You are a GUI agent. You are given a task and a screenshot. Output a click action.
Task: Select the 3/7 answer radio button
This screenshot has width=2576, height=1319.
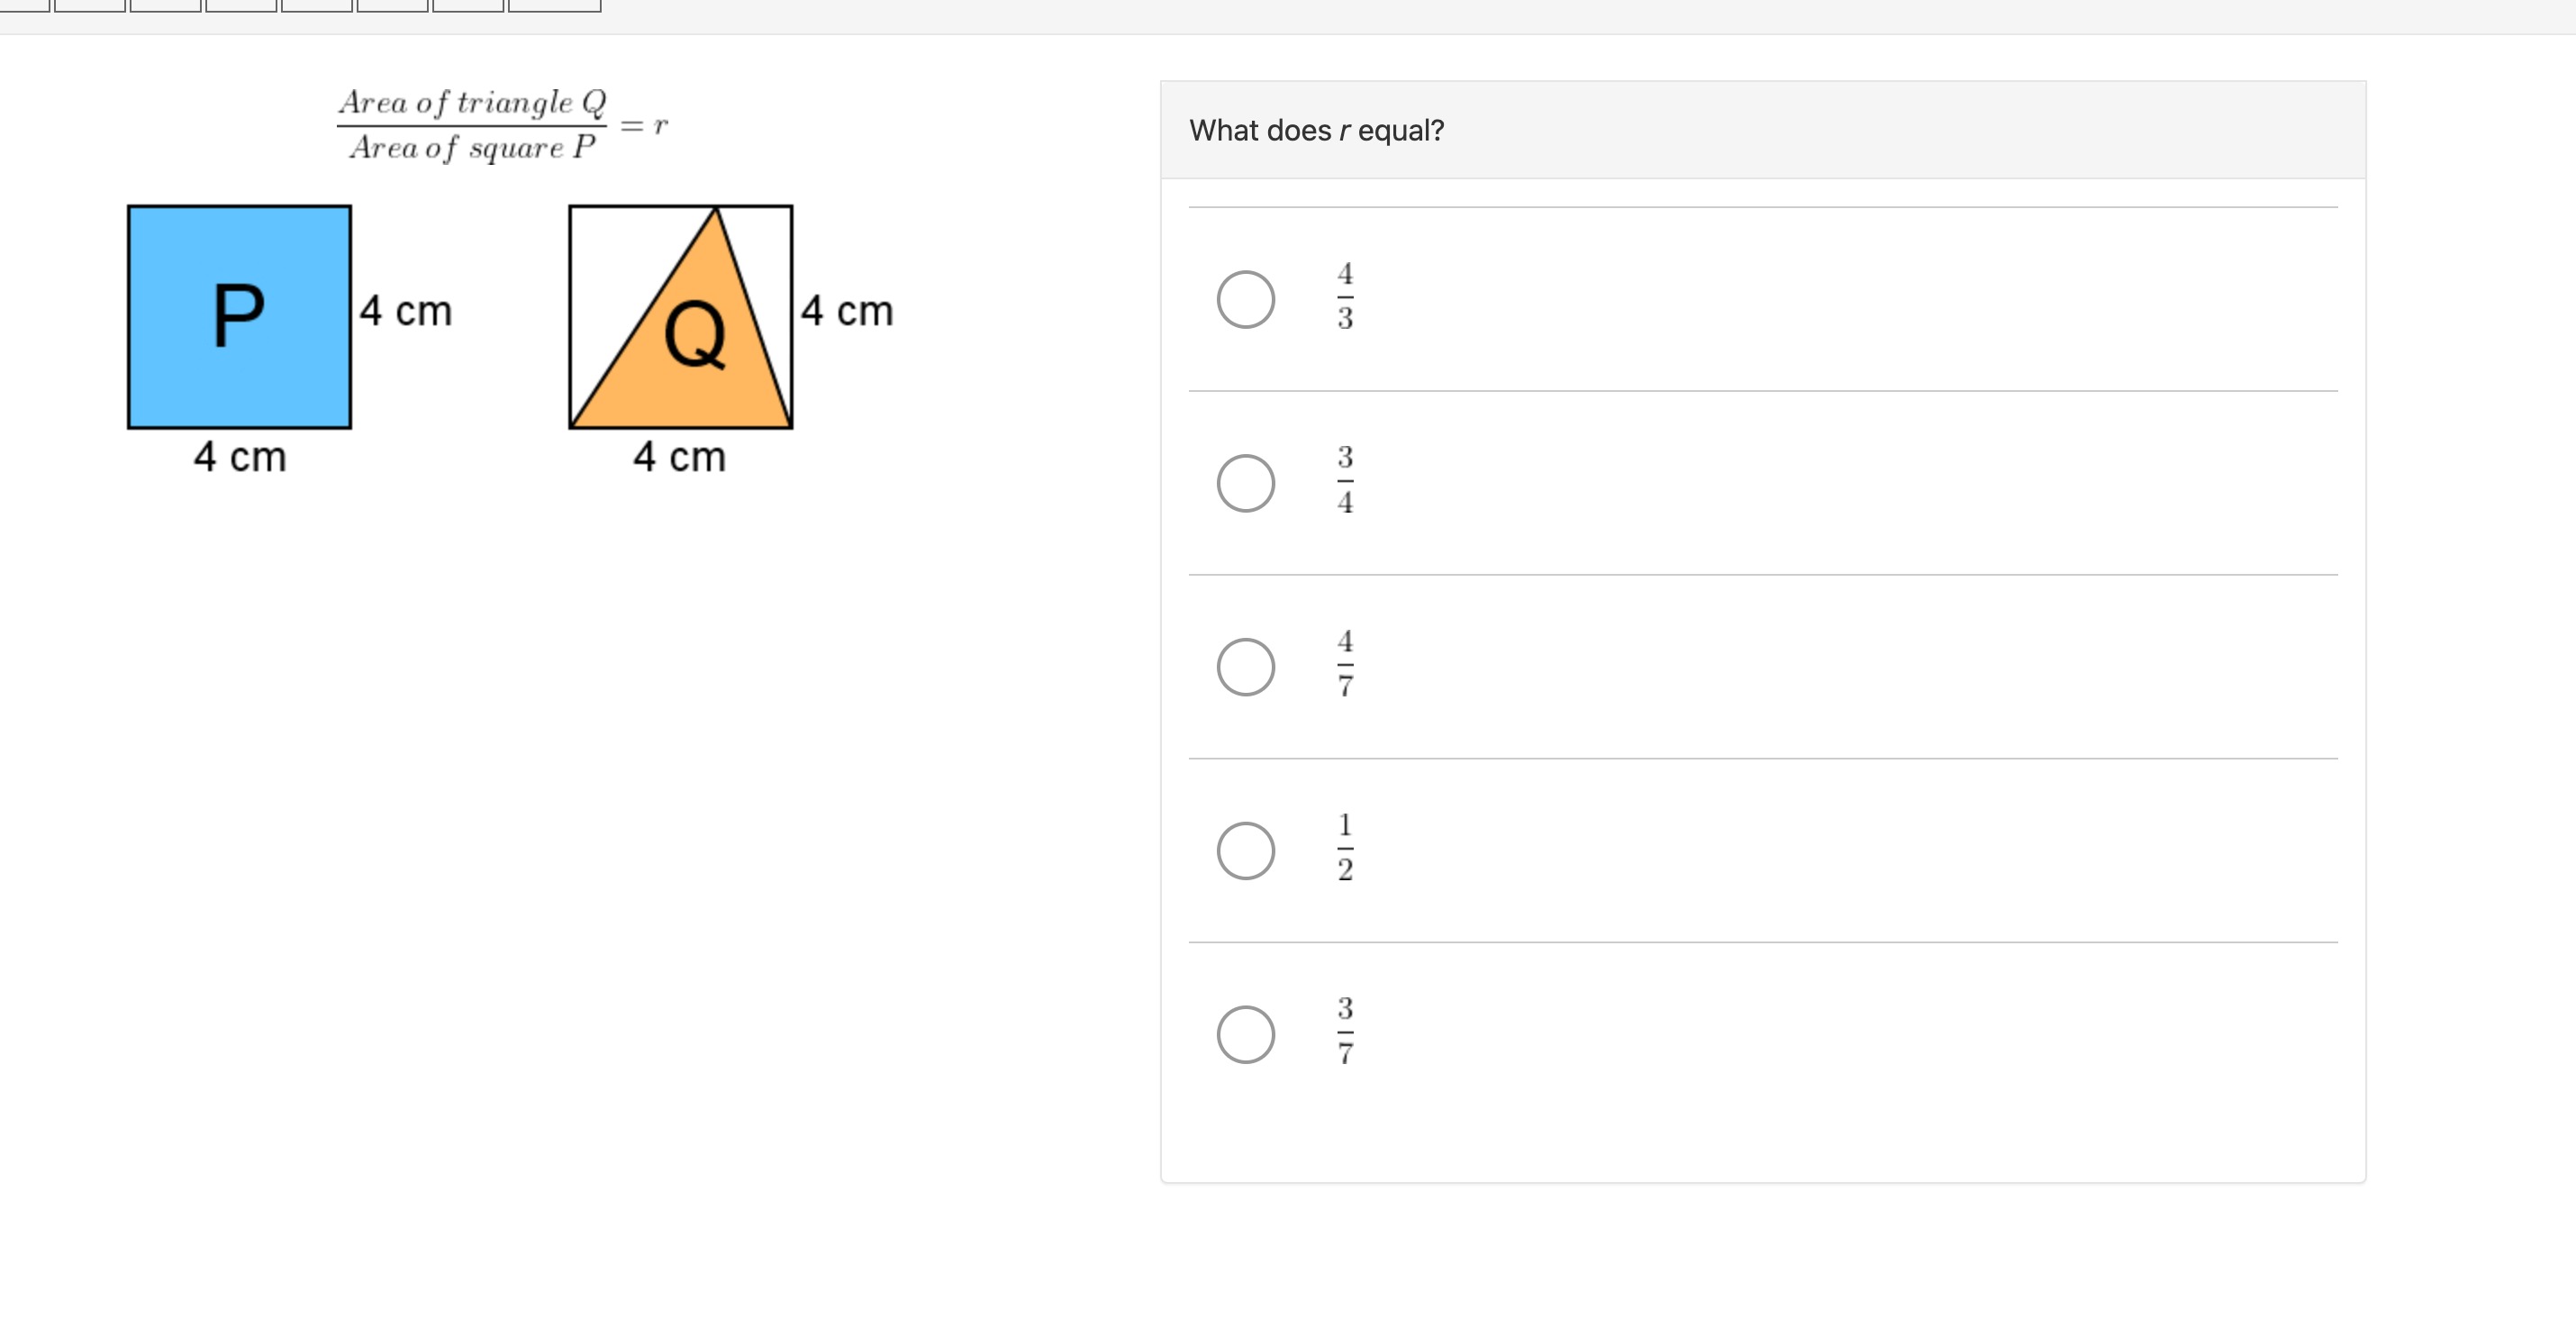(x=1245, y=1034)
